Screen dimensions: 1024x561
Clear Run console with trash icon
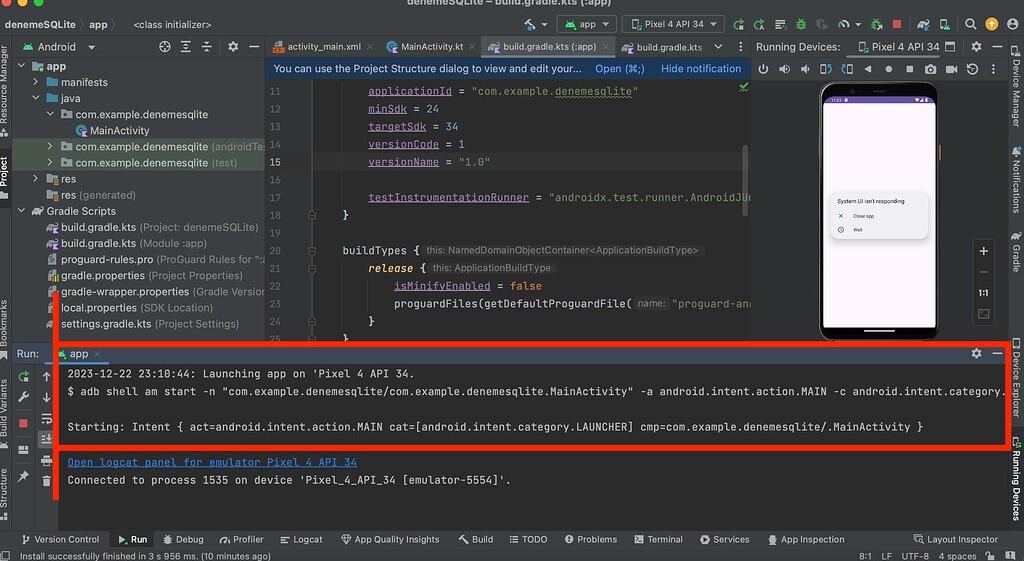coord(46,481)
